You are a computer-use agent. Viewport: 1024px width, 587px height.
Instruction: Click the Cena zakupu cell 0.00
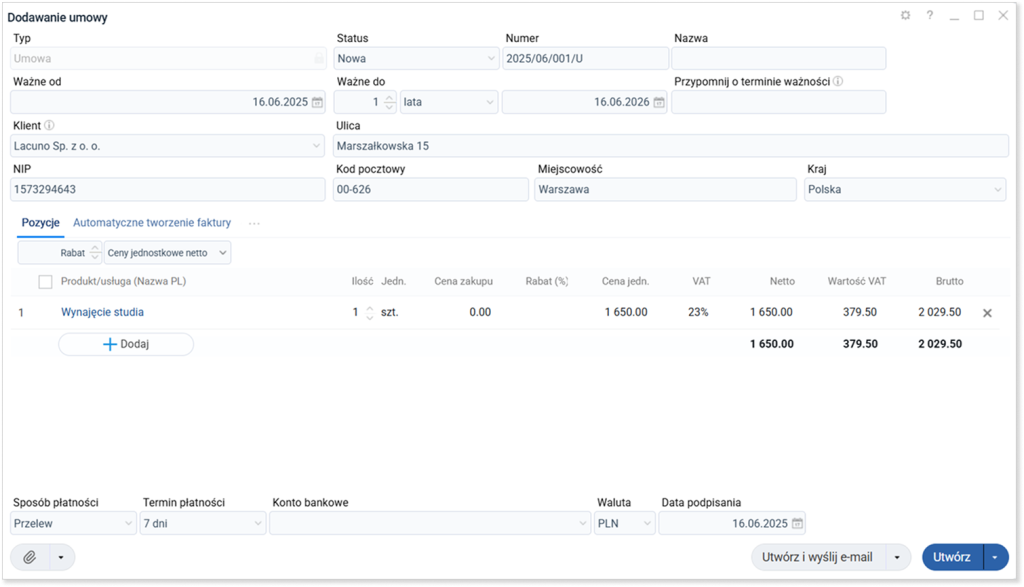coord(480,313)
